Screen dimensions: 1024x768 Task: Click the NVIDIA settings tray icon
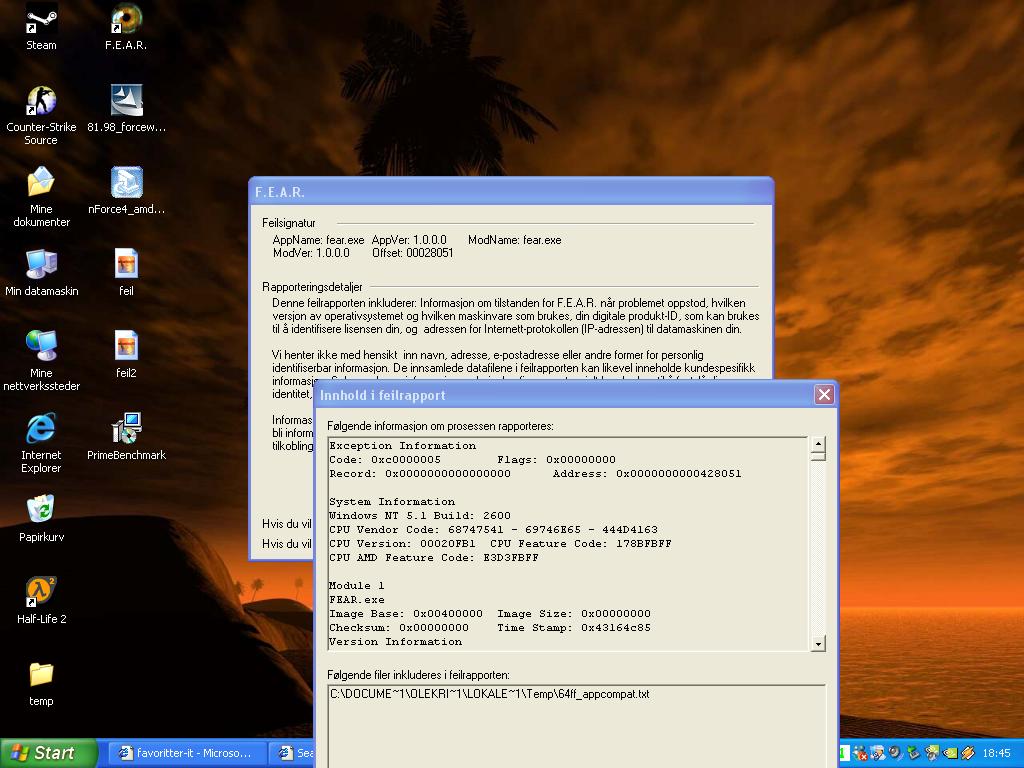click(x=950, y=754)
